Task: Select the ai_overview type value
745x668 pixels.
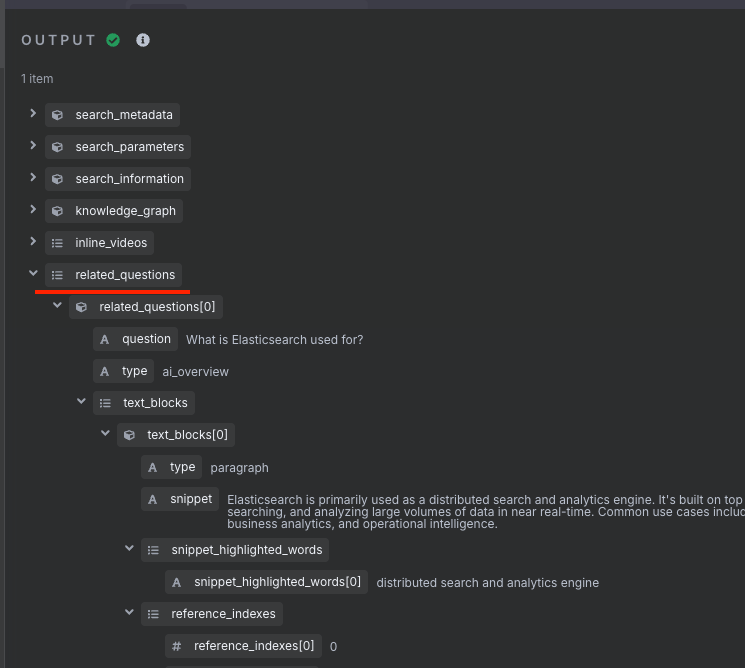Action: (x=195, y=372)
